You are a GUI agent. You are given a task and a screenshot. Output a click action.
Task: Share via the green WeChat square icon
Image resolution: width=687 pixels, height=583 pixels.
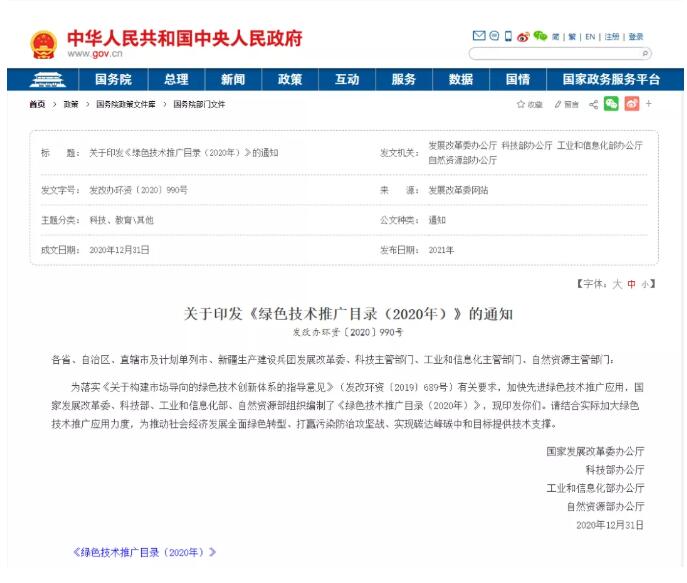(x=611, y=104)
